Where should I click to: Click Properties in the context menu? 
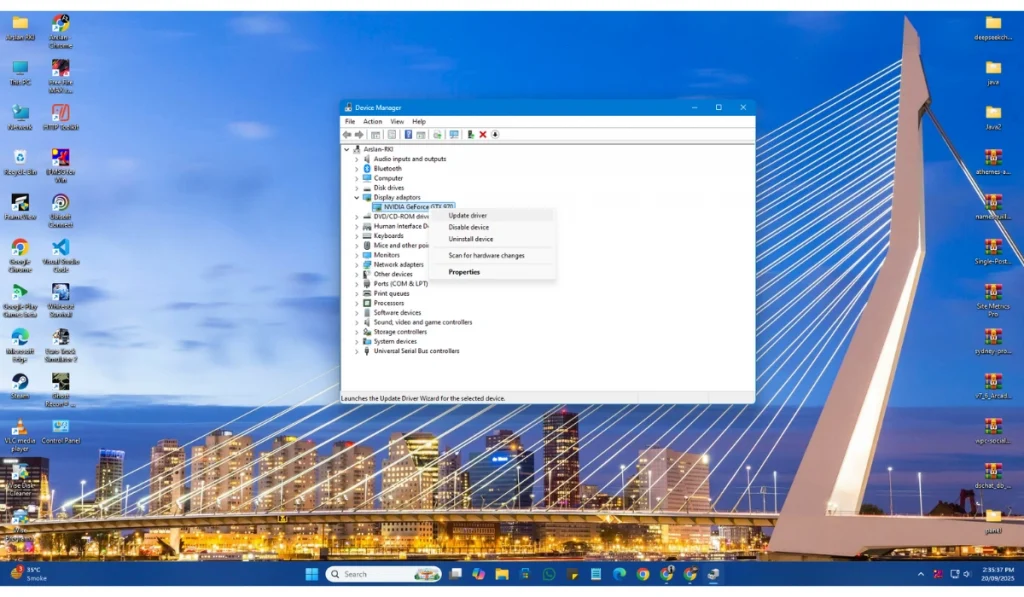[464, 272]
